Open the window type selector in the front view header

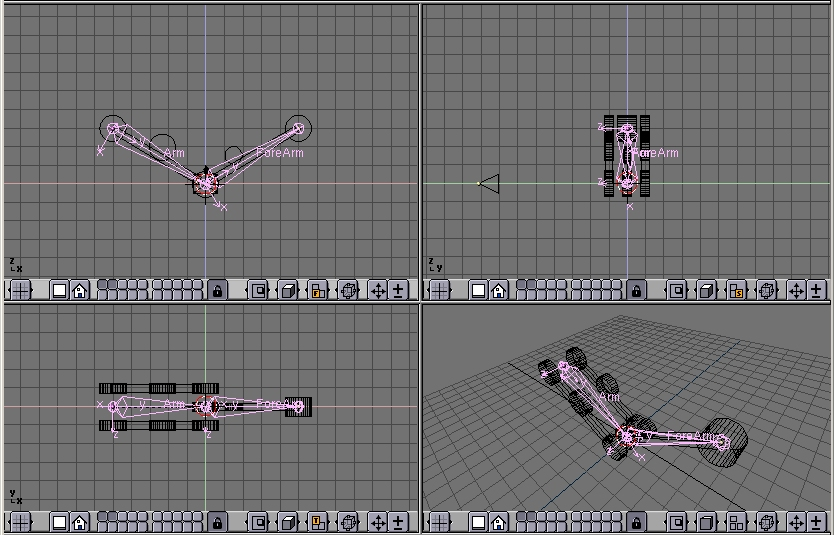click(x=21, y=290)
